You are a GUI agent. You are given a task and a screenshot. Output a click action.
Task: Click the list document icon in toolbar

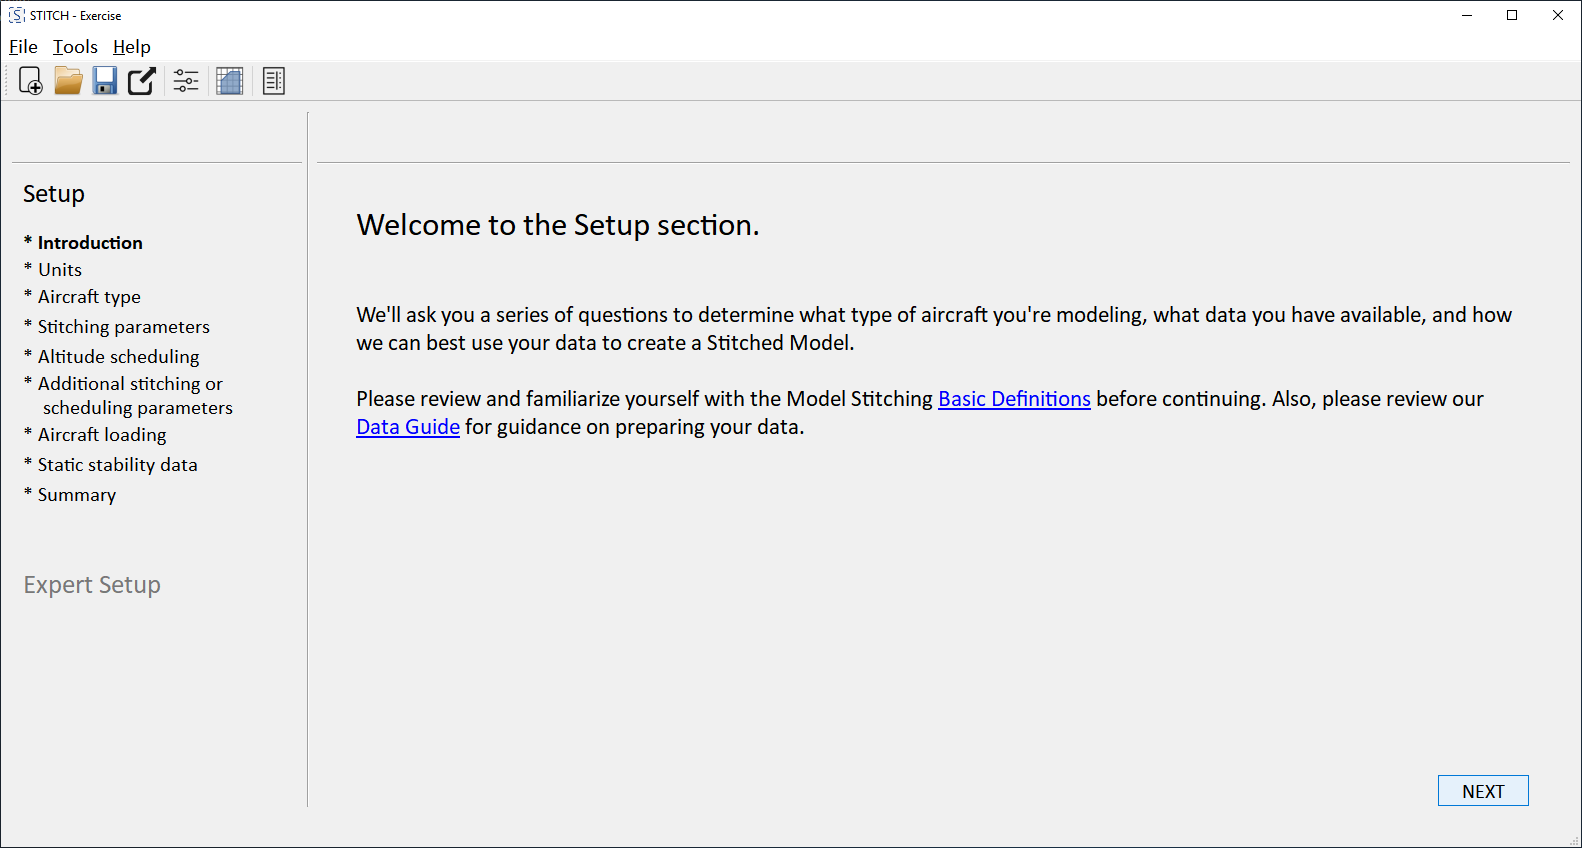tap(274, 81)
